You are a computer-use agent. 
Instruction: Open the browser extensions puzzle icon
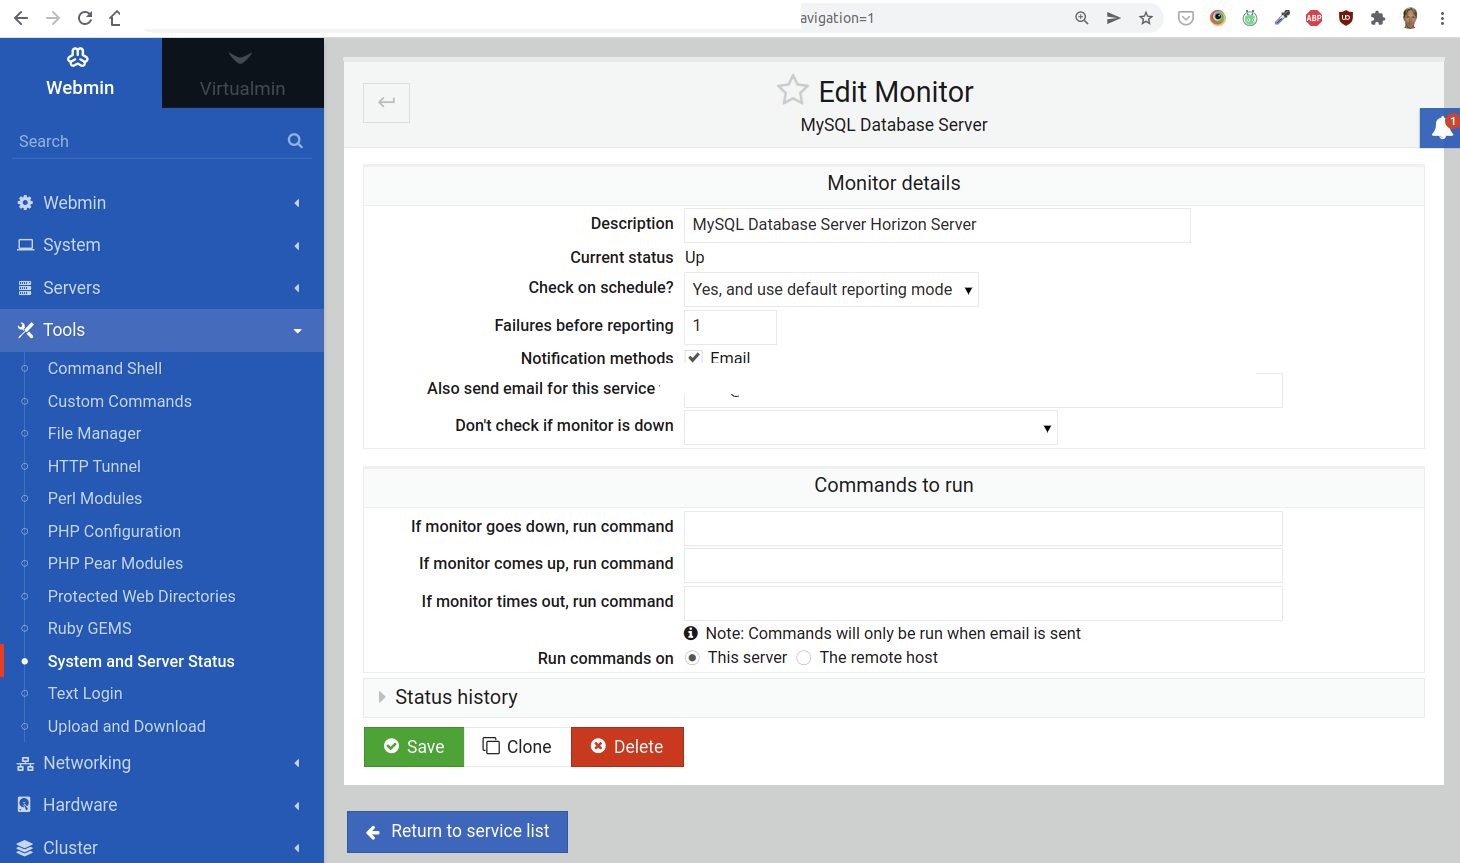click(1377, 18)
